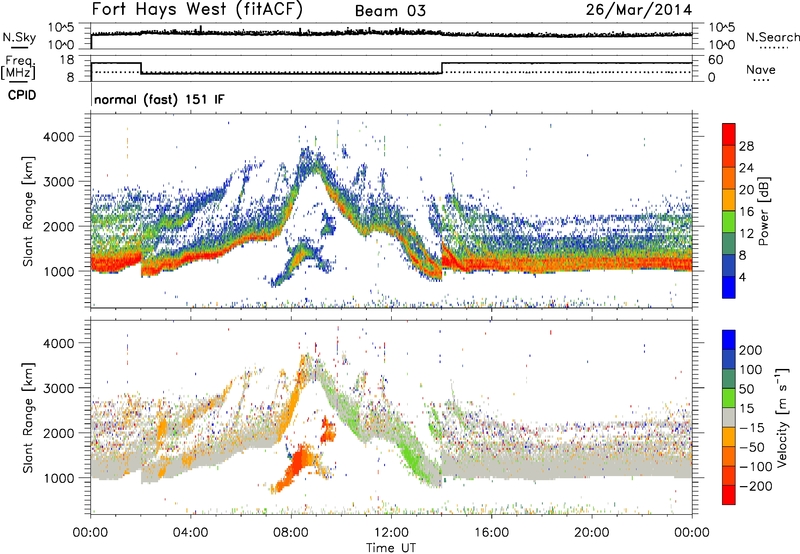The image size is (800, 554).
Task: Click the "3000" tick of the power panel
Action: tap(58, 182)
